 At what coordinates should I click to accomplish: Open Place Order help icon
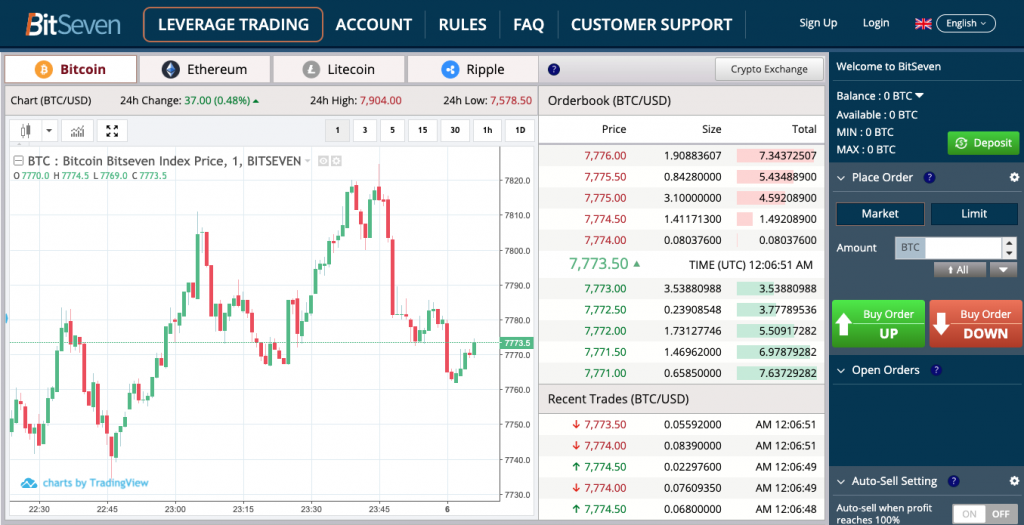coord(929,177)
